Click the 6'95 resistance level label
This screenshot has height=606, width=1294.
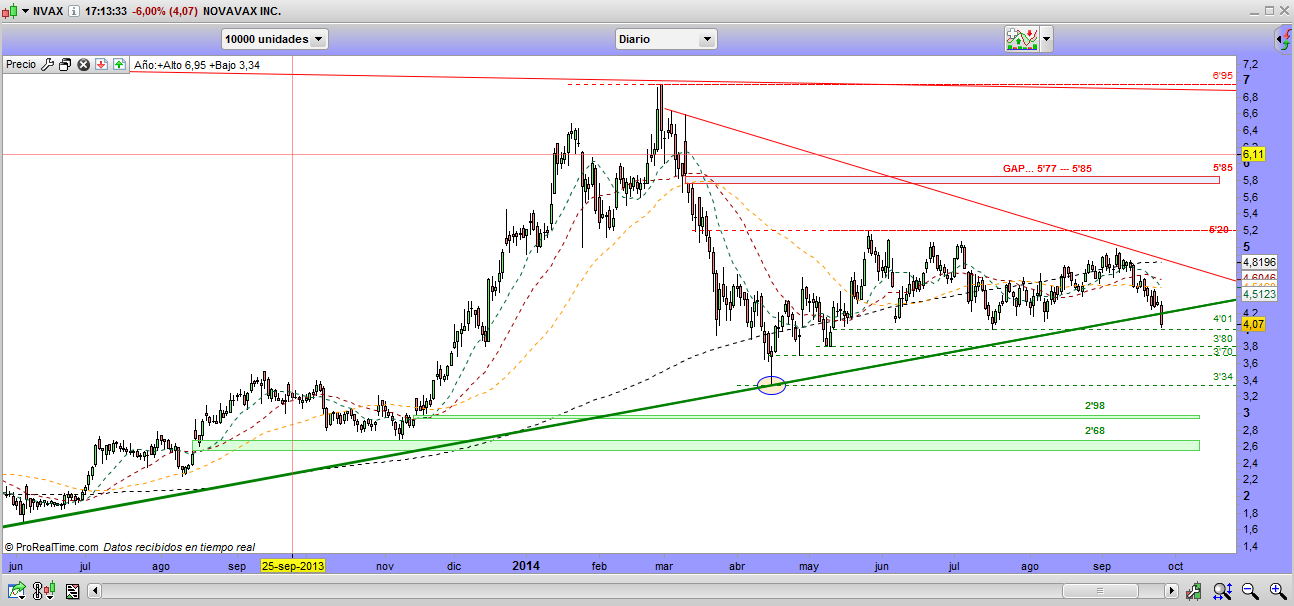(1220, 76)
